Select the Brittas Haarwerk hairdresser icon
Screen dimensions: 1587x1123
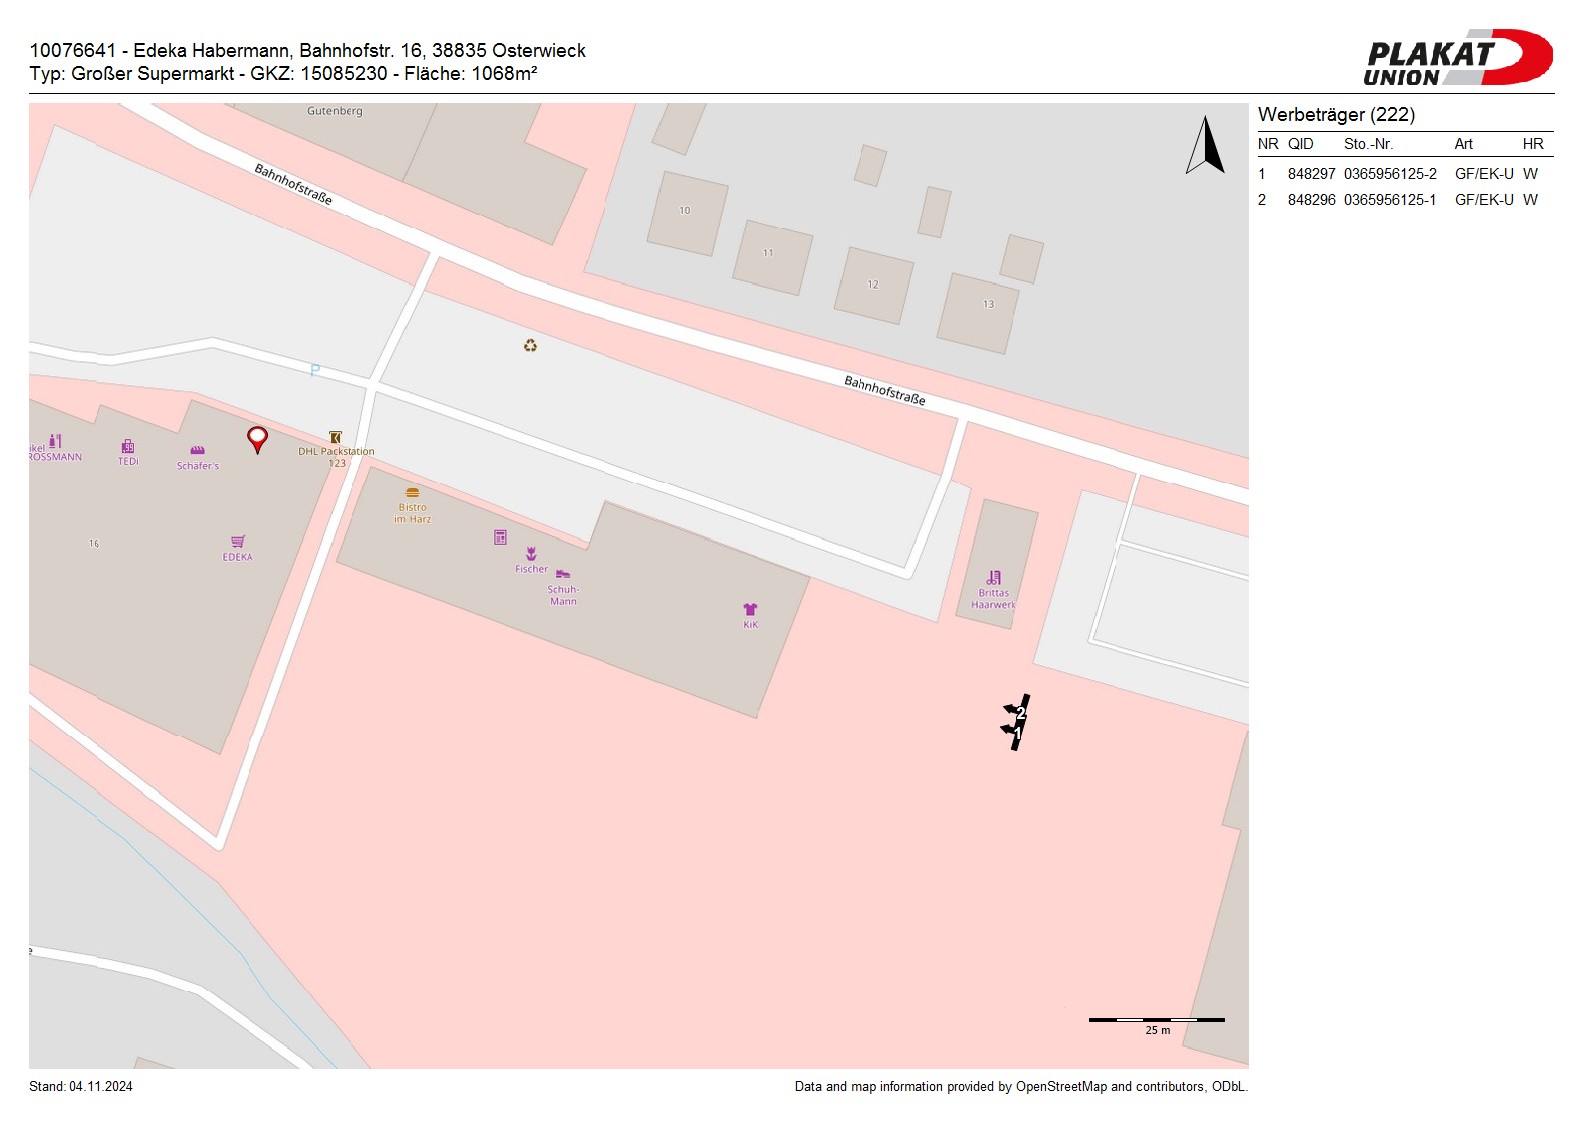click(x=993, y=577)
